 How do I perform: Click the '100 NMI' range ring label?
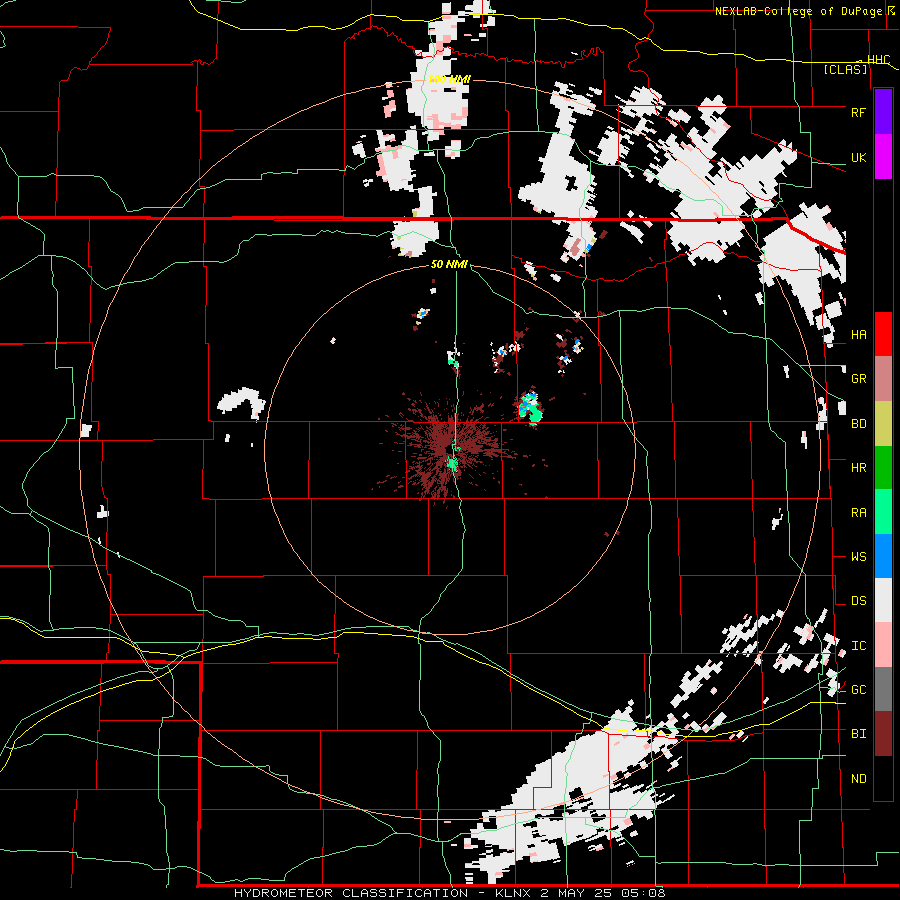[x=449, y=79]
